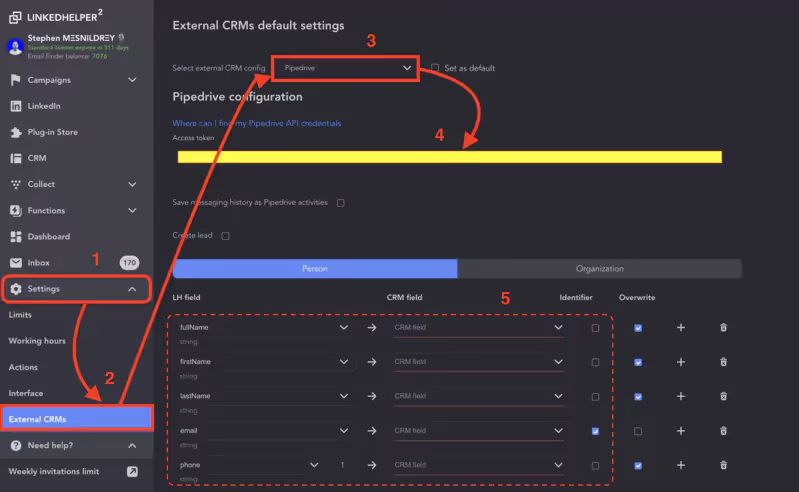The image size is (799, 492).
Task: Open Campaigns flag icon in sidebar
Action: [x=16, y=80]
